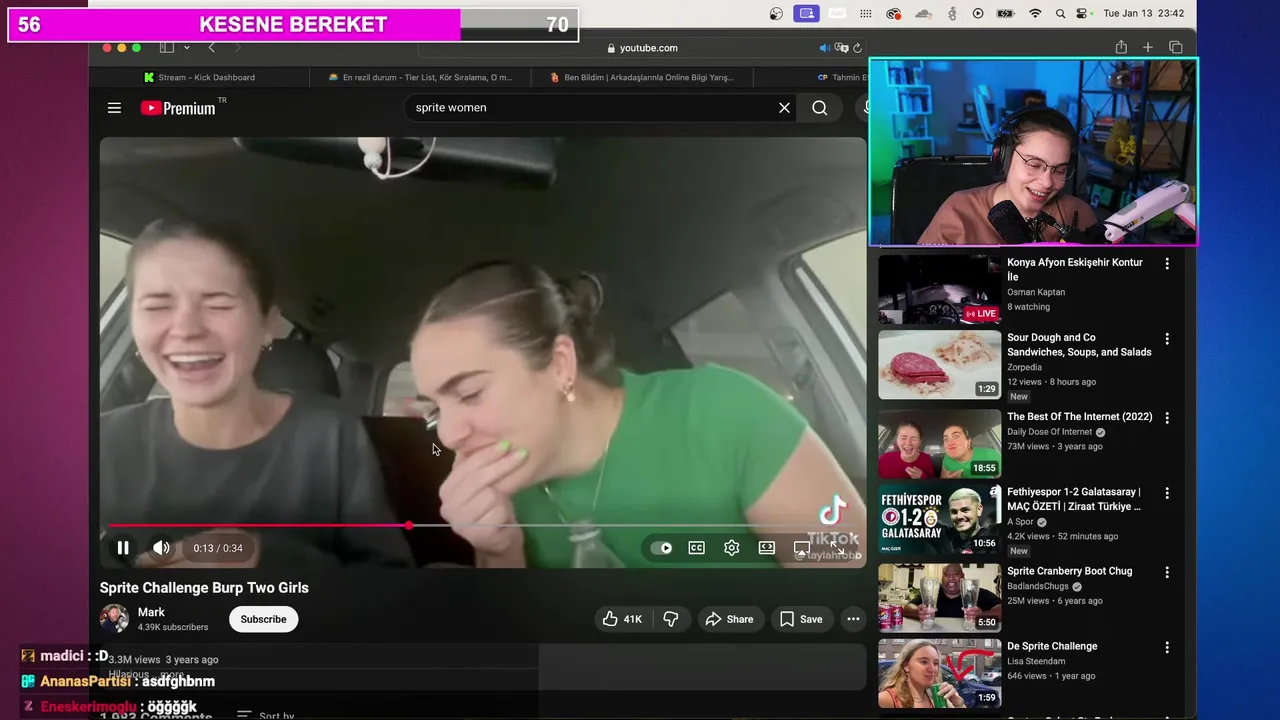Open Mark channel avatar

114,619
